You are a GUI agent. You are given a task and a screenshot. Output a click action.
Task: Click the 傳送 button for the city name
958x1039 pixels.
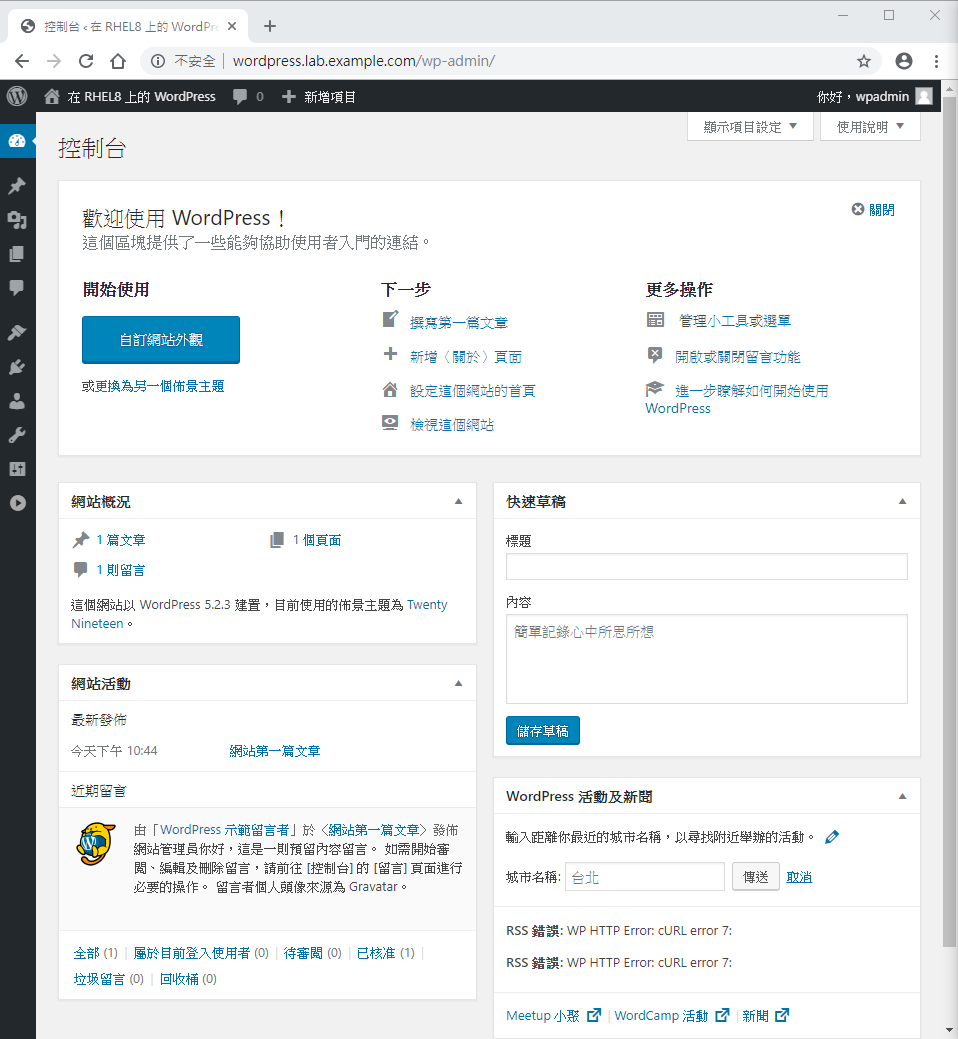tap(756, 877)
